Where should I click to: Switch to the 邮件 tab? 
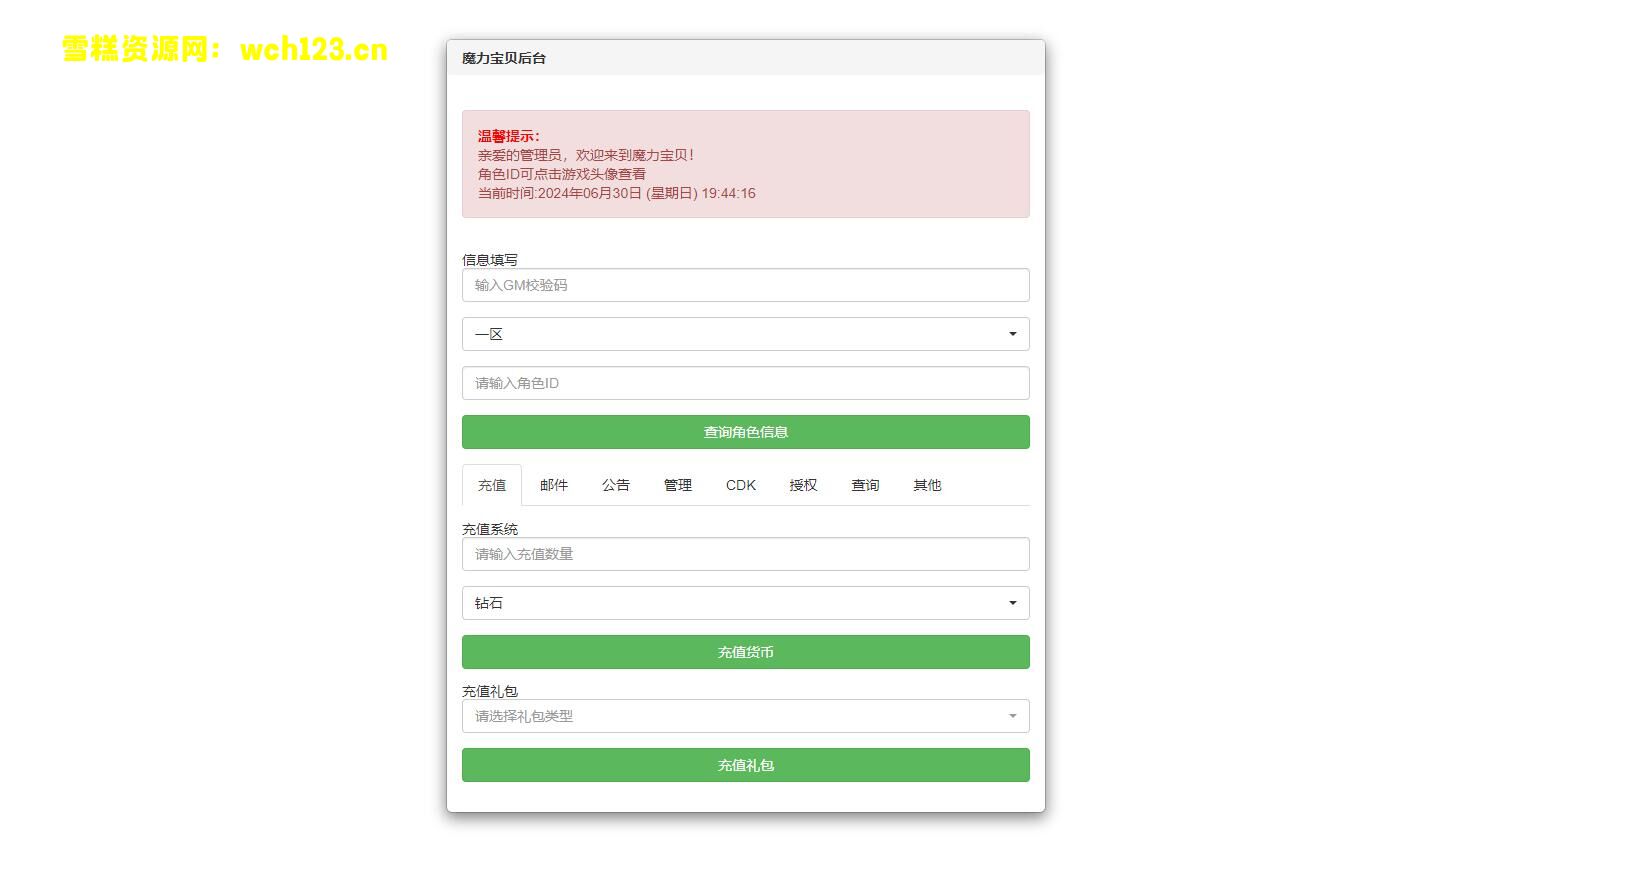coord(554,485)
